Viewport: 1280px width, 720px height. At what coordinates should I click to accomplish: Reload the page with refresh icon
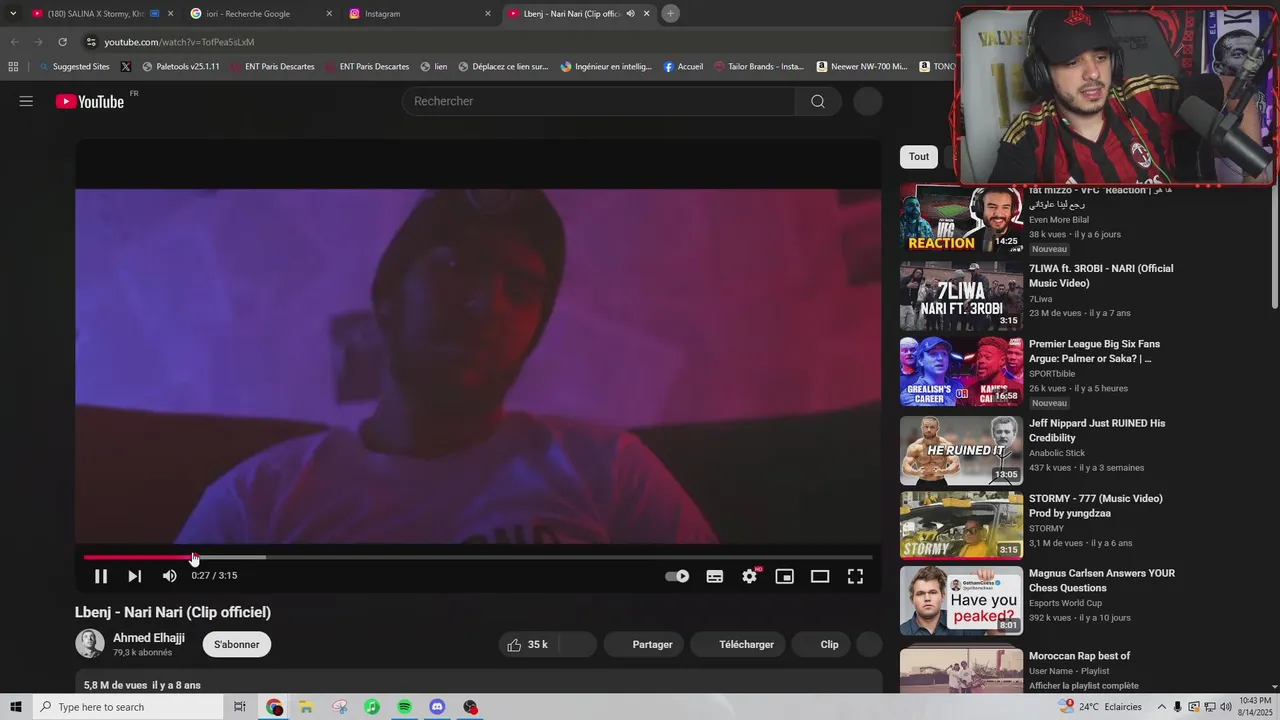pos(62,42)
